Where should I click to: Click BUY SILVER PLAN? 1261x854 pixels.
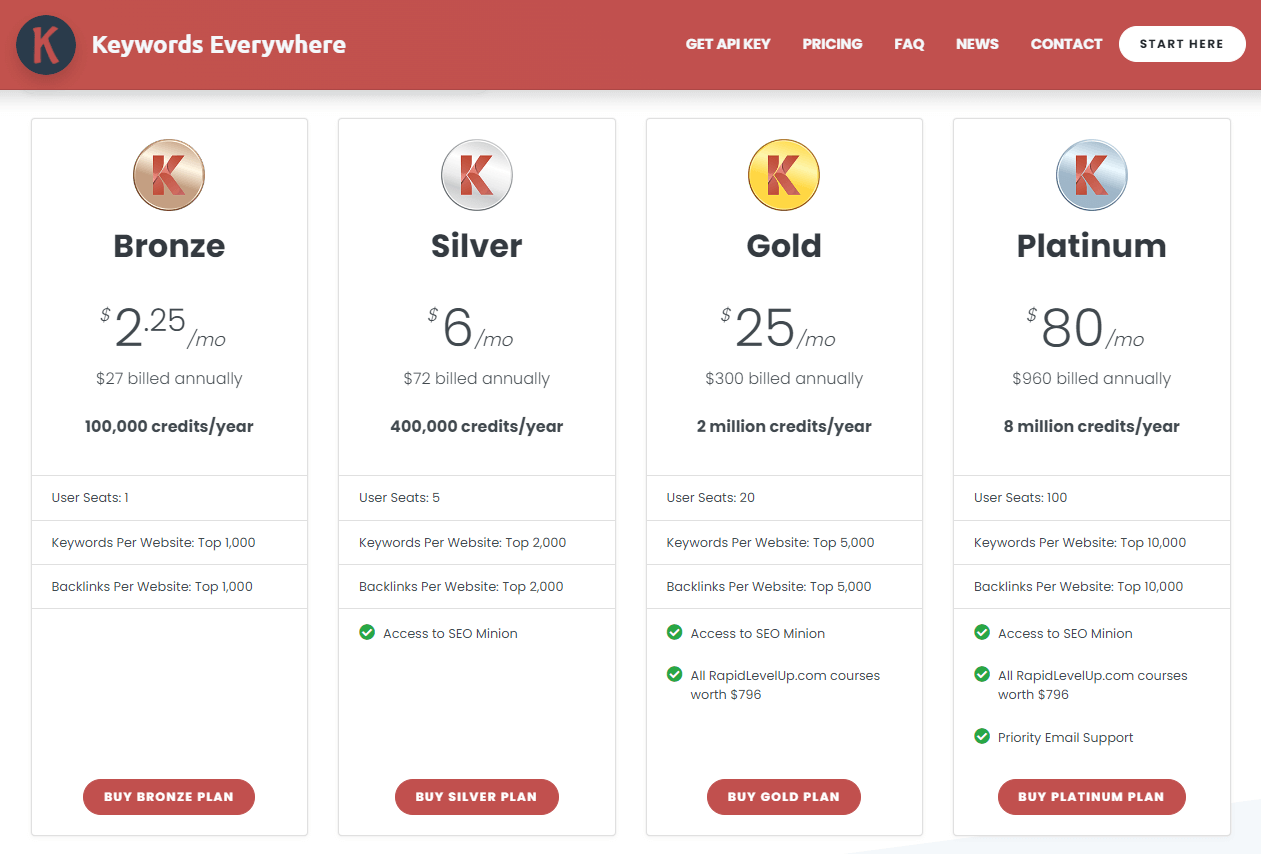pyautogui.click(x=476, y=797)
